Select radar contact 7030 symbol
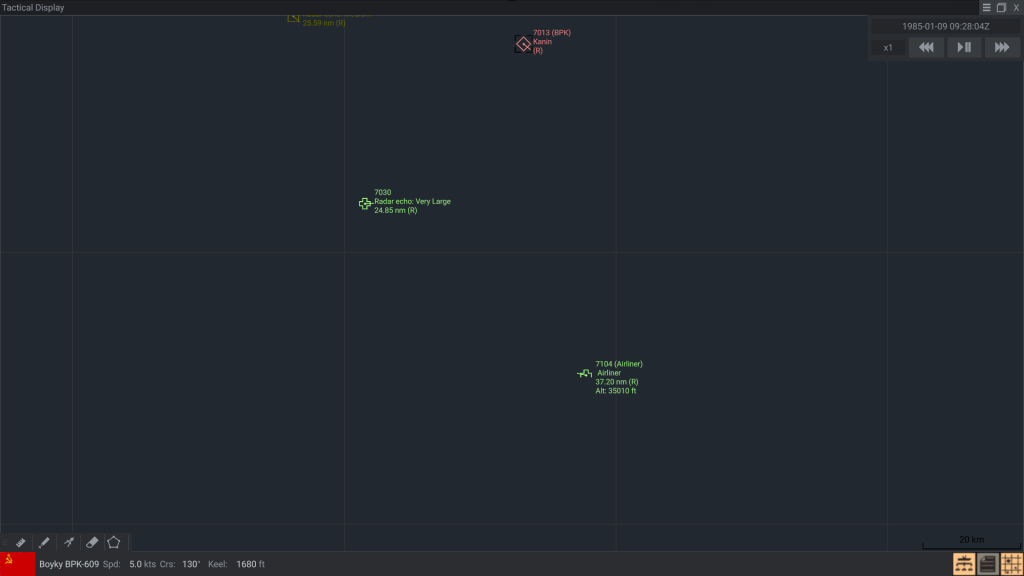1024x576 pixels. pos(365,203)
